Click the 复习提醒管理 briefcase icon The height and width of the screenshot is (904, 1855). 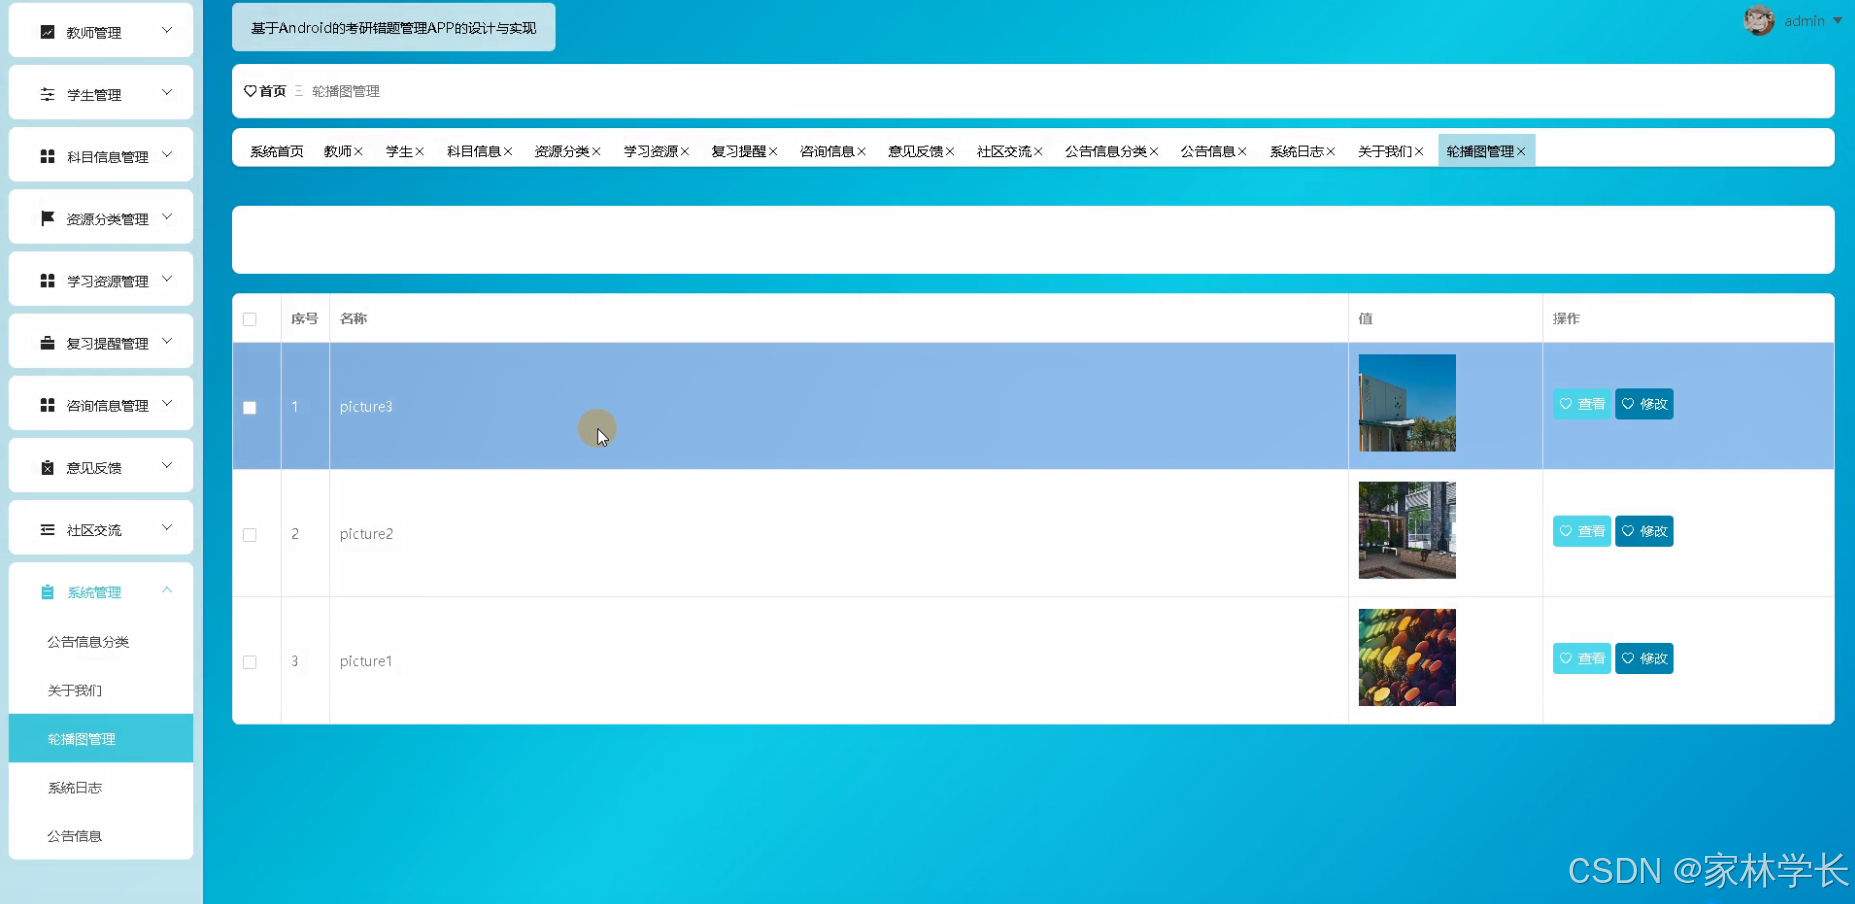pos(47,341)
